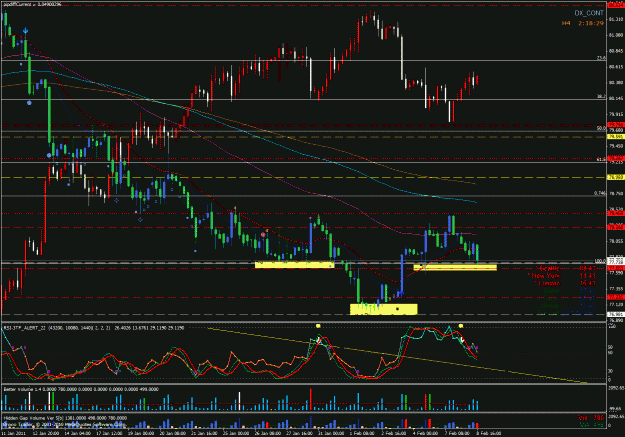Click the H4 timeframe label
Viewport: 625px width, 437px height.
click(x=566, y=24)
